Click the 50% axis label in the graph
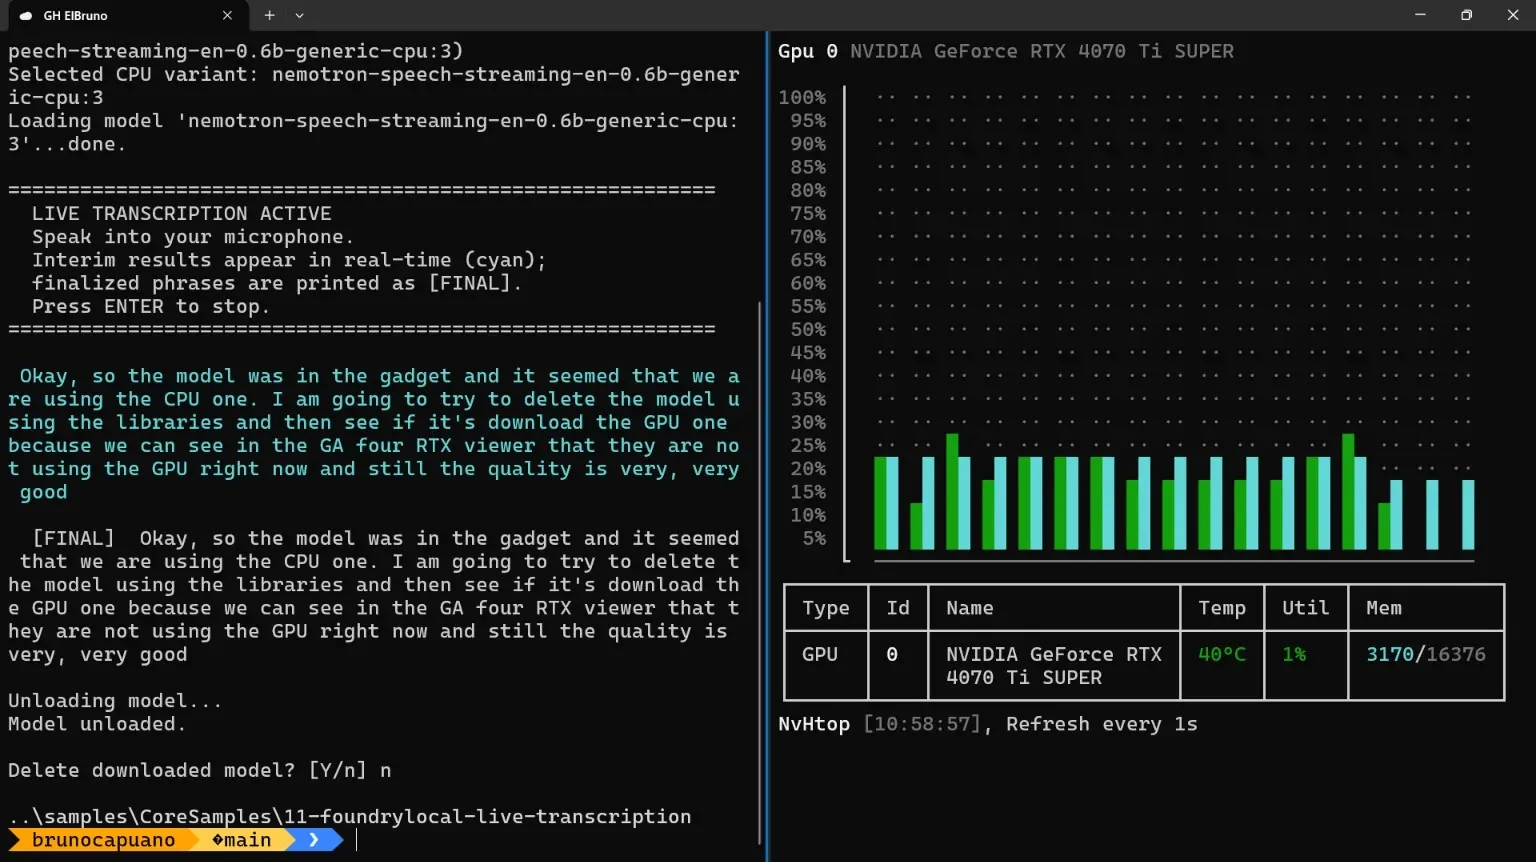1536x862 pixels. pos(808,329)
